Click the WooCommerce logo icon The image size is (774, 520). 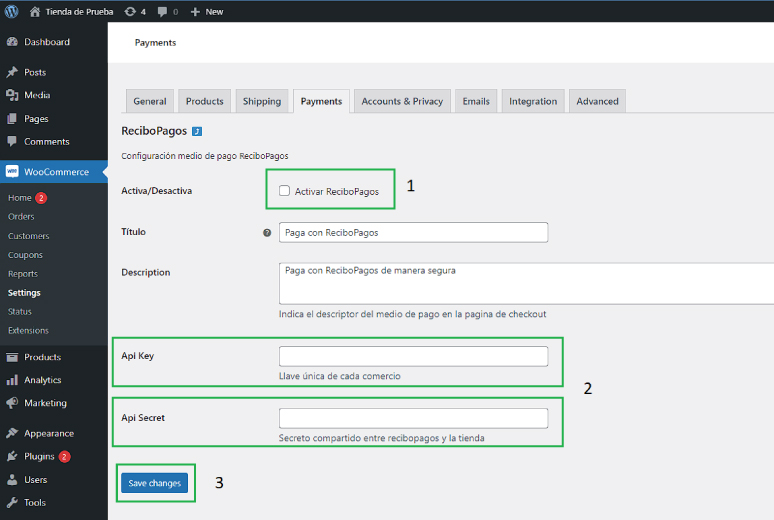point(12,171)
